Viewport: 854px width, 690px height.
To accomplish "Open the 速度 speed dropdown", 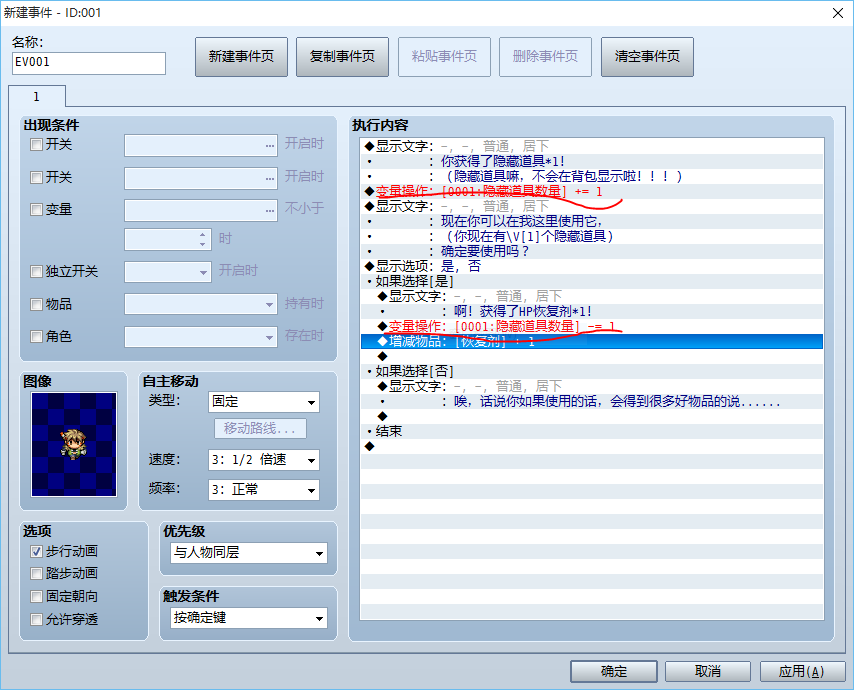I will pos(264,460).
